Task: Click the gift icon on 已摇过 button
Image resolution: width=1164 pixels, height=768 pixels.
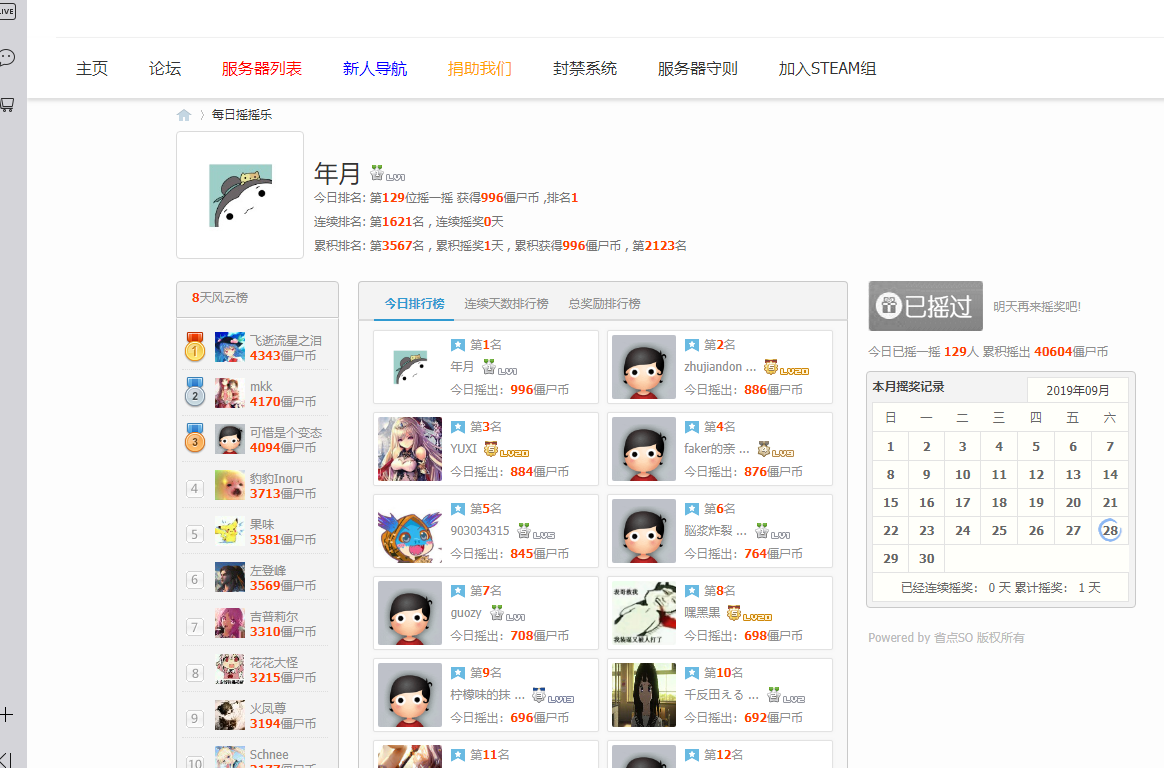Action: click(887, 306)
